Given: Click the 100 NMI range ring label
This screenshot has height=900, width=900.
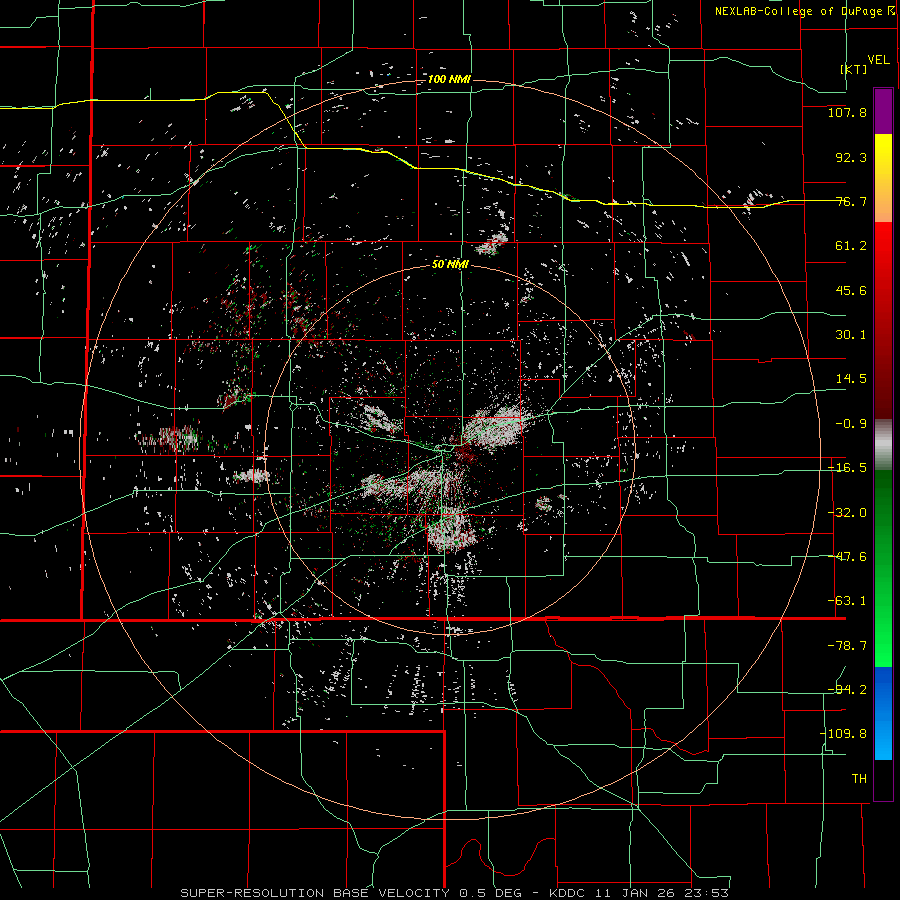Looking at the screenshot, I should click(x=449, y=79).
